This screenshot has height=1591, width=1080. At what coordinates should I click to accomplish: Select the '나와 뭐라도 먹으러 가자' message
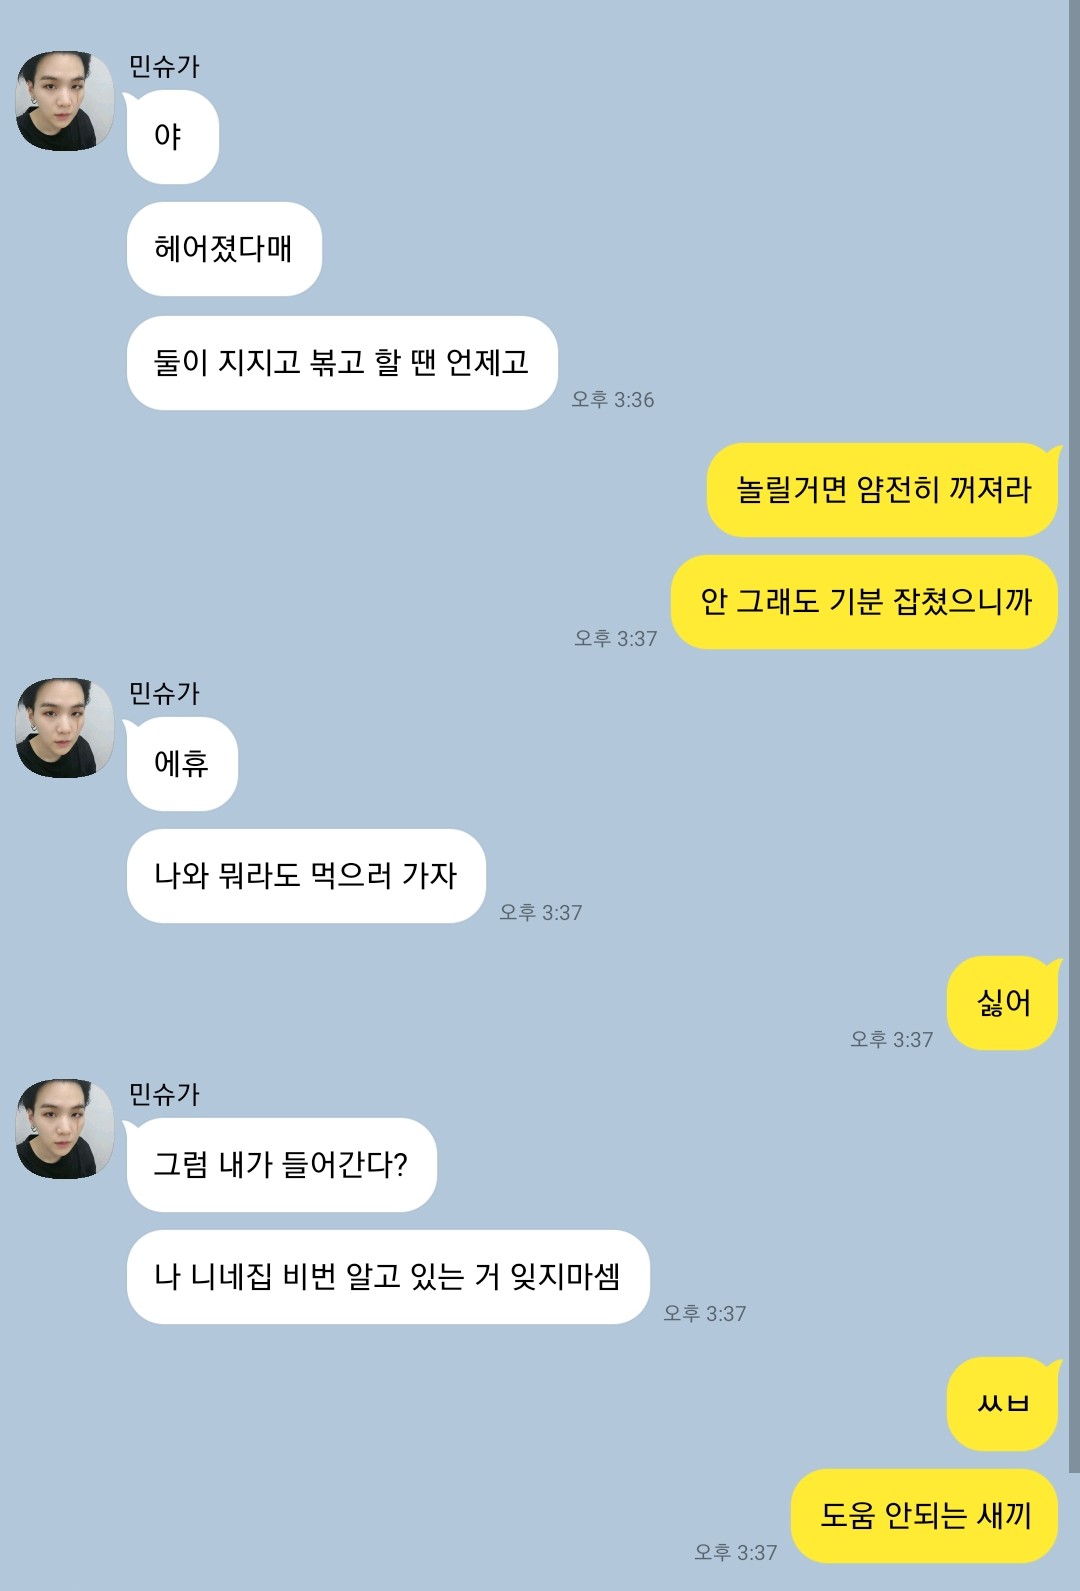point(306,876)
